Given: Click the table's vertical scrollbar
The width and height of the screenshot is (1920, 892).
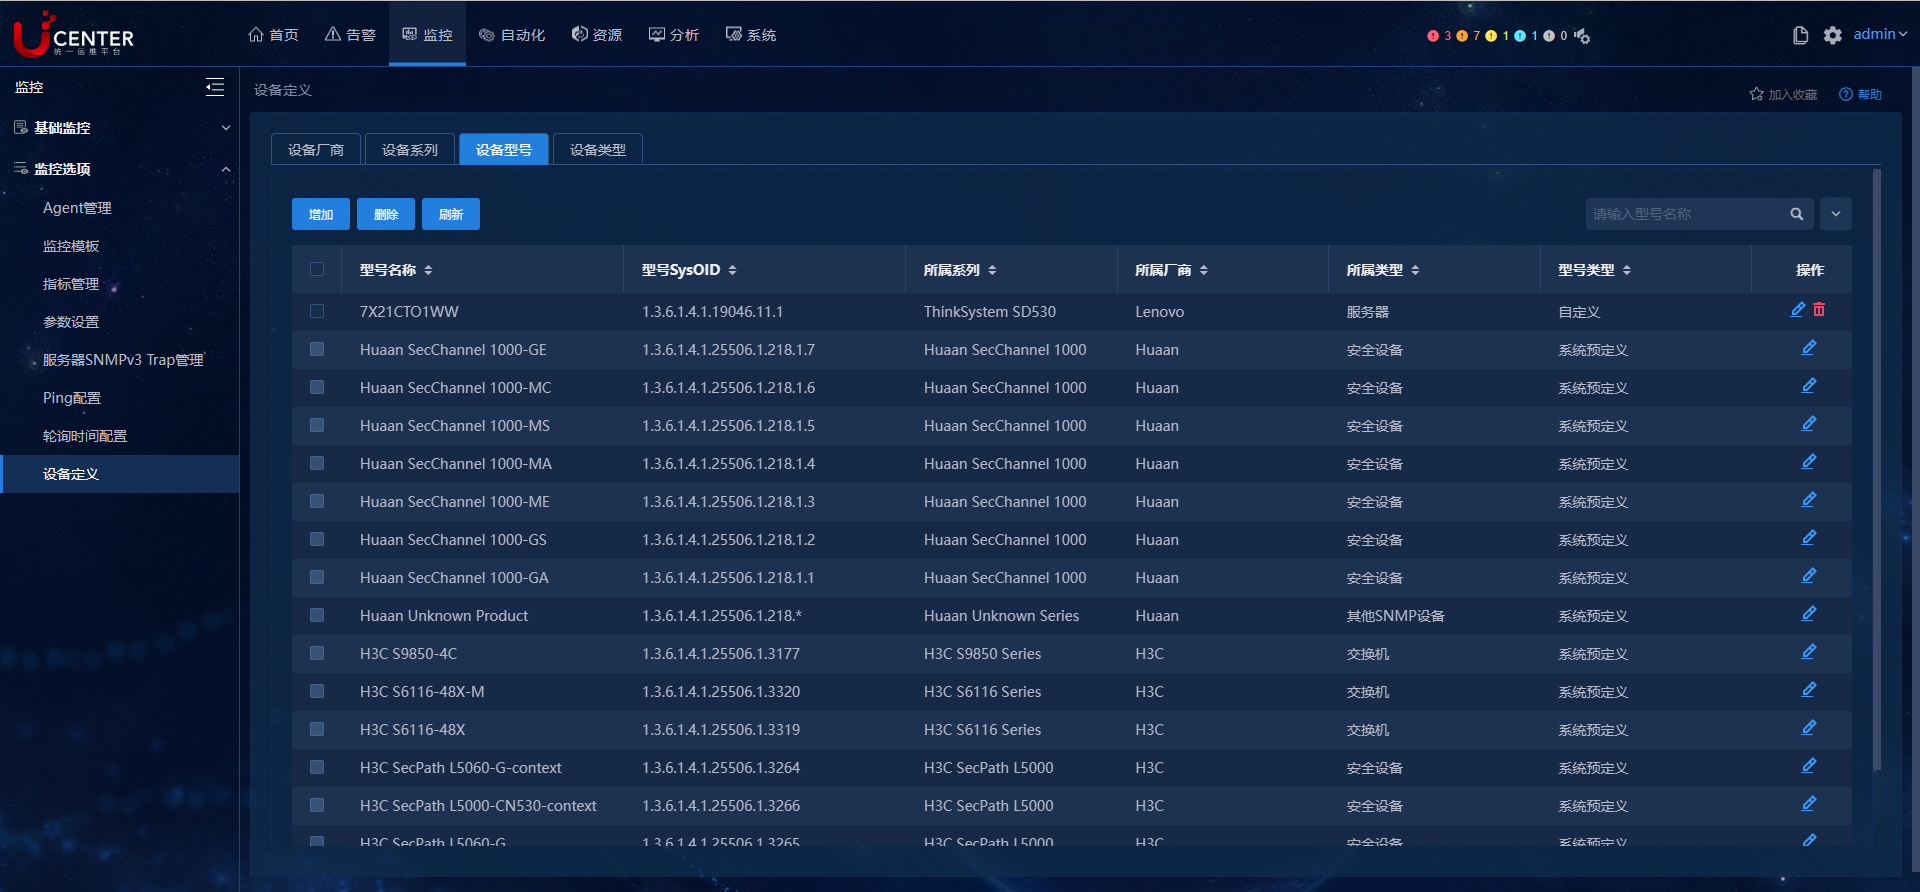Looking at the screenshot, I should tap(1877, 470).
